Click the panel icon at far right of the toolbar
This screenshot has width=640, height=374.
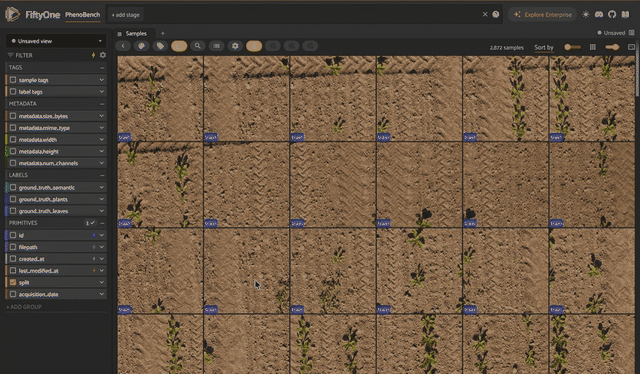(x=631, y=47)
